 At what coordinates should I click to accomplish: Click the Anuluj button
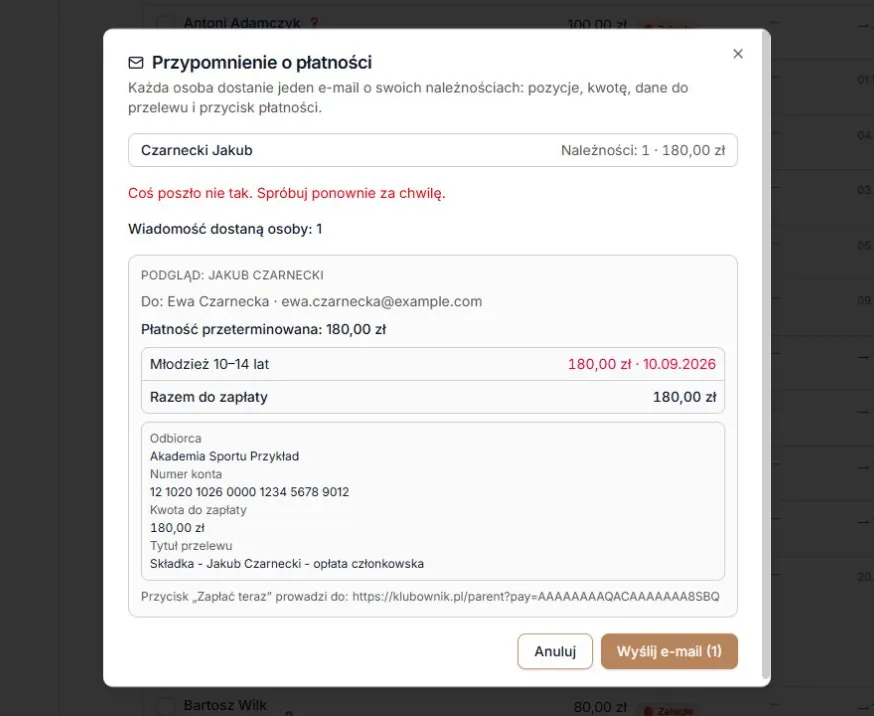point(554,651)
